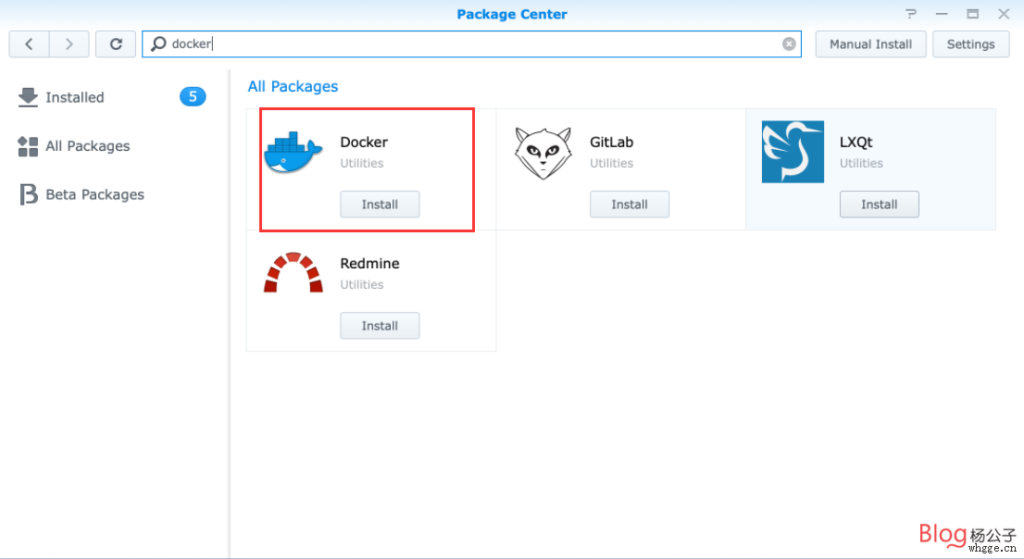Maximize the Package Center window
Screen dimensions: 1024x559
972,14
